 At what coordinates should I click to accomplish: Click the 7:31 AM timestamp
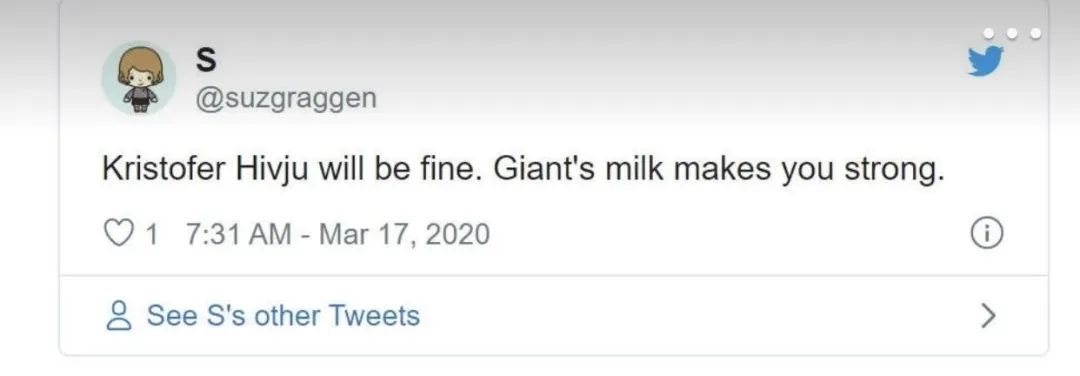238,234
